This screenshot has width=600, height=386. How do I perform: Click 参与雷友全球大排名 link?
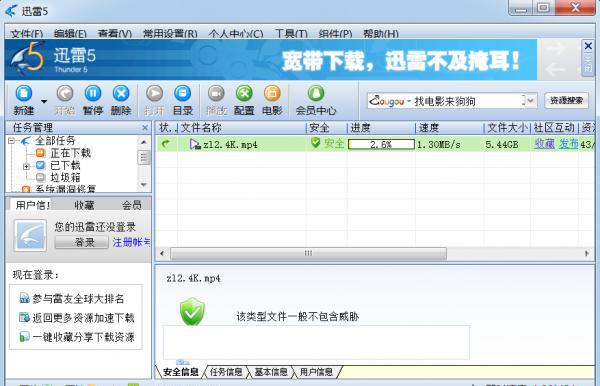[78, 299]
